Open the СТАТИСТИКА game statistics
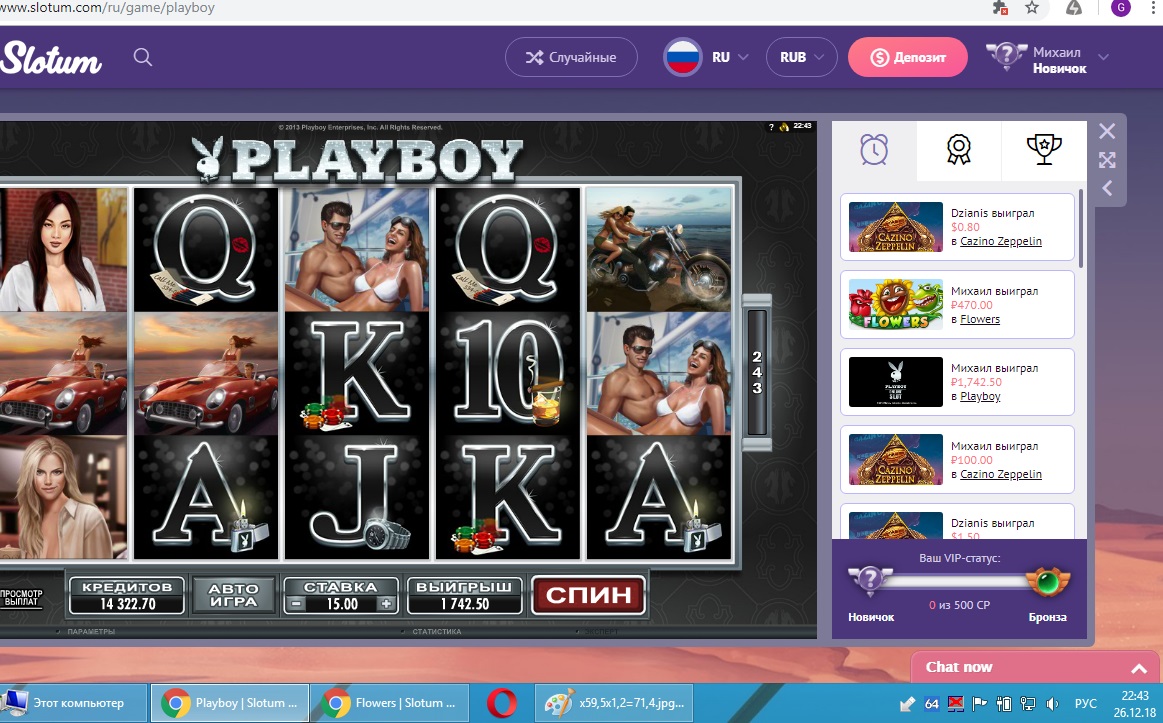The height and width of the screenshot is (723, 1163). (x=436, y=632)
